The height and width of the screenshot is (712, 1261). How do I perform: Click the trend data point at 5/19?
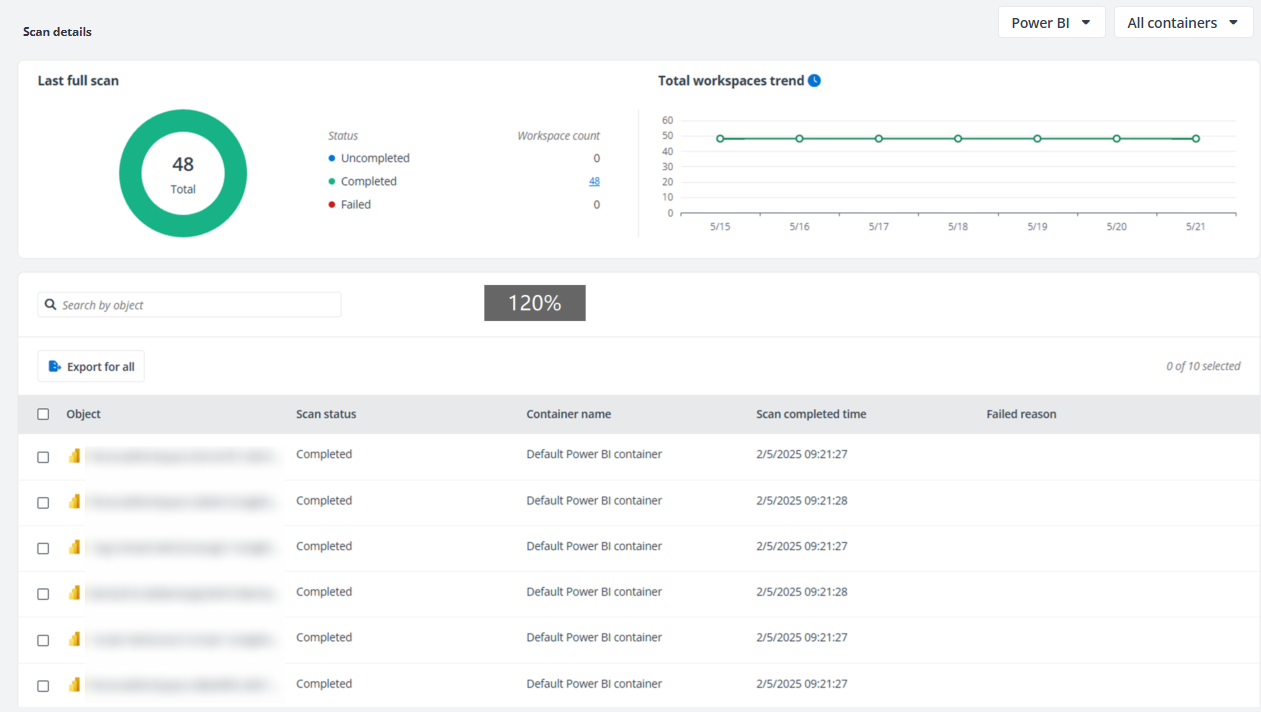(1037, 139)
